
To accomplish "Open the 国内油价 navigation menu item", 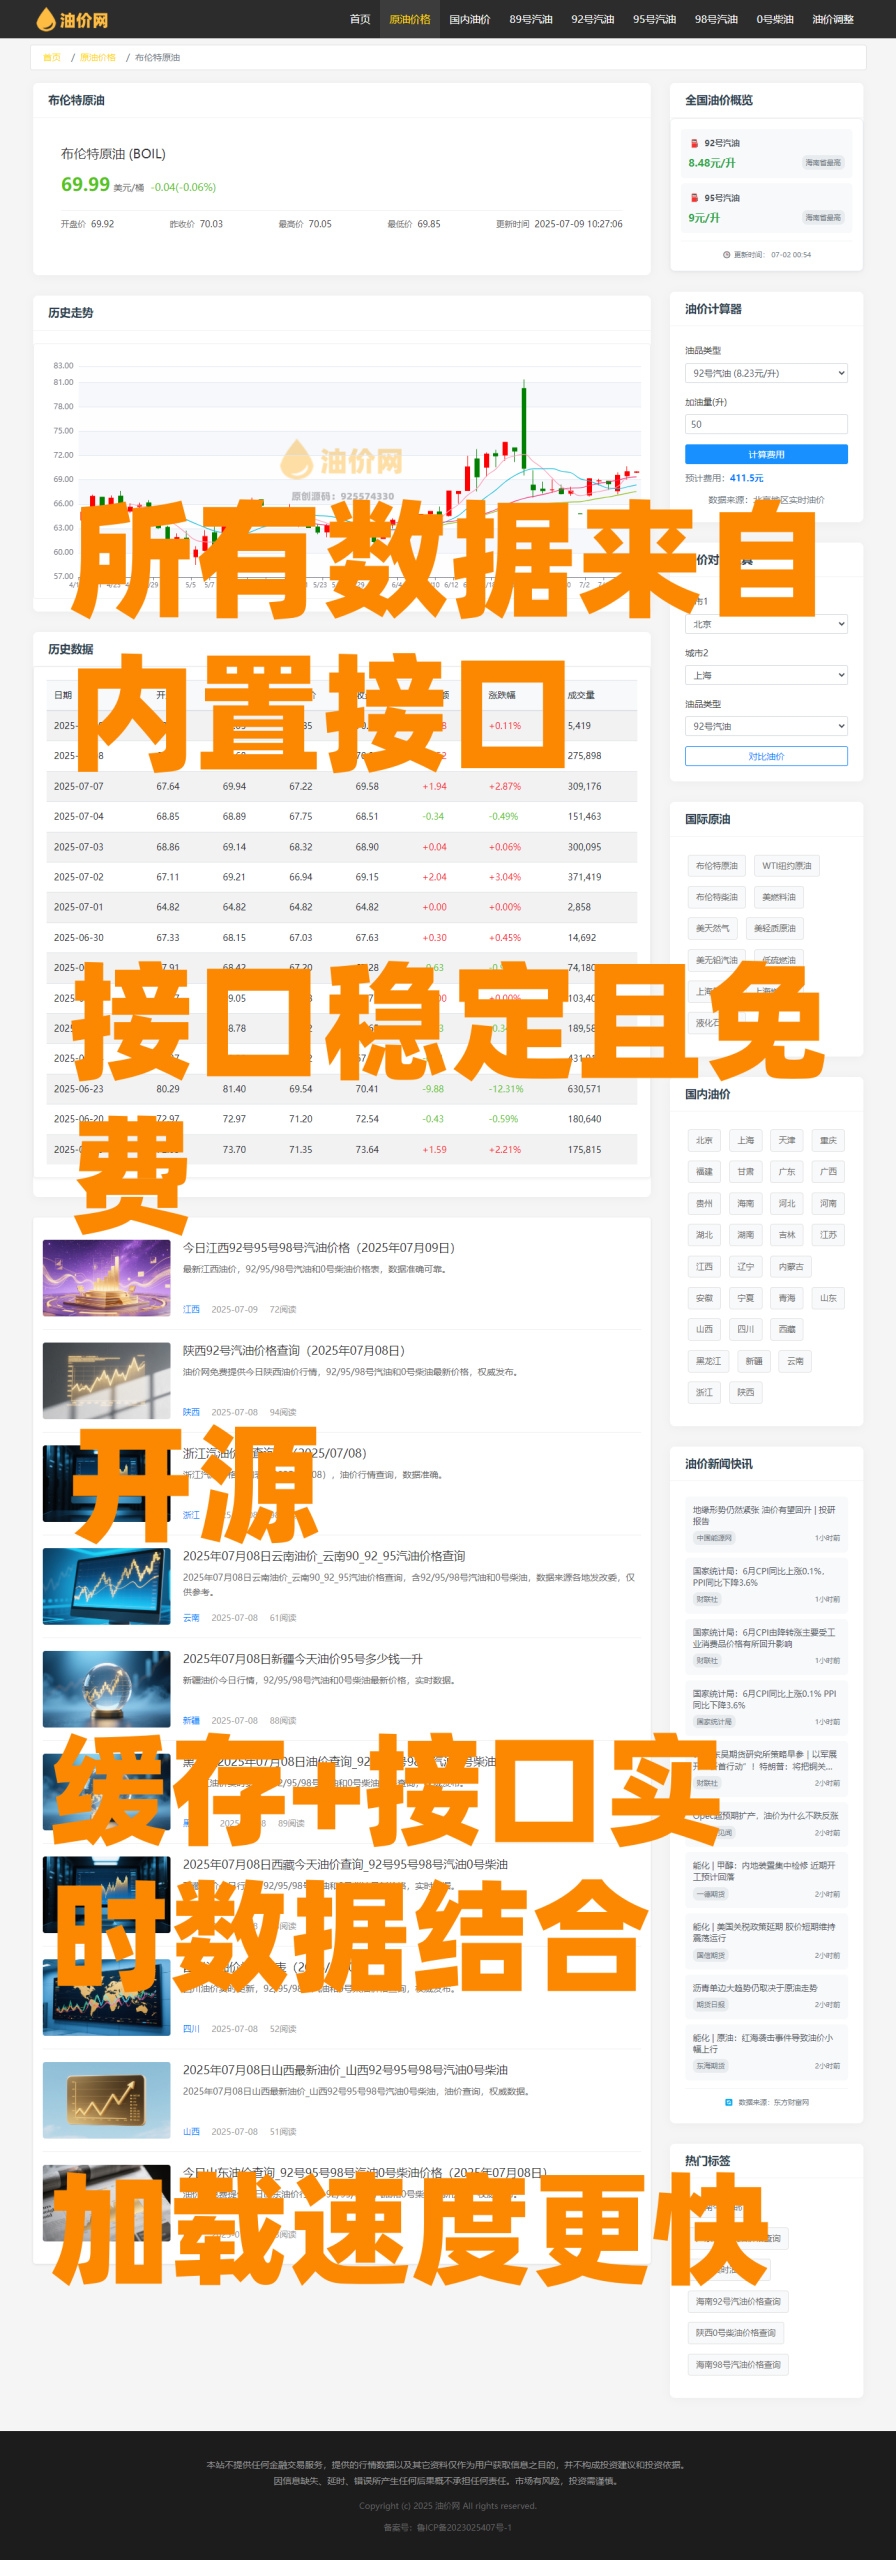I will tap(469, 19).
